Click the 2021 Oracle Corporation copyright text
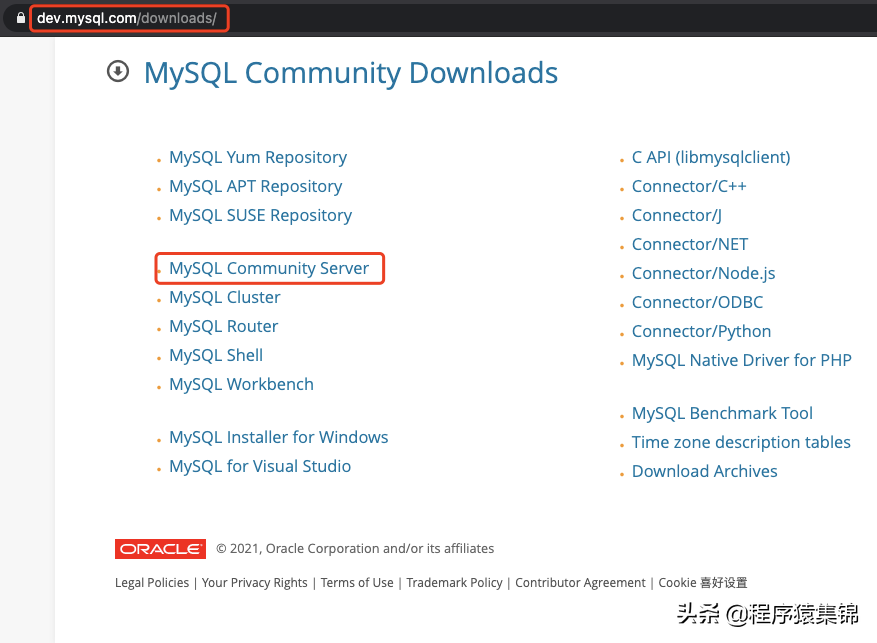This screenshot has width=877, height=643. tap(355, 549)
